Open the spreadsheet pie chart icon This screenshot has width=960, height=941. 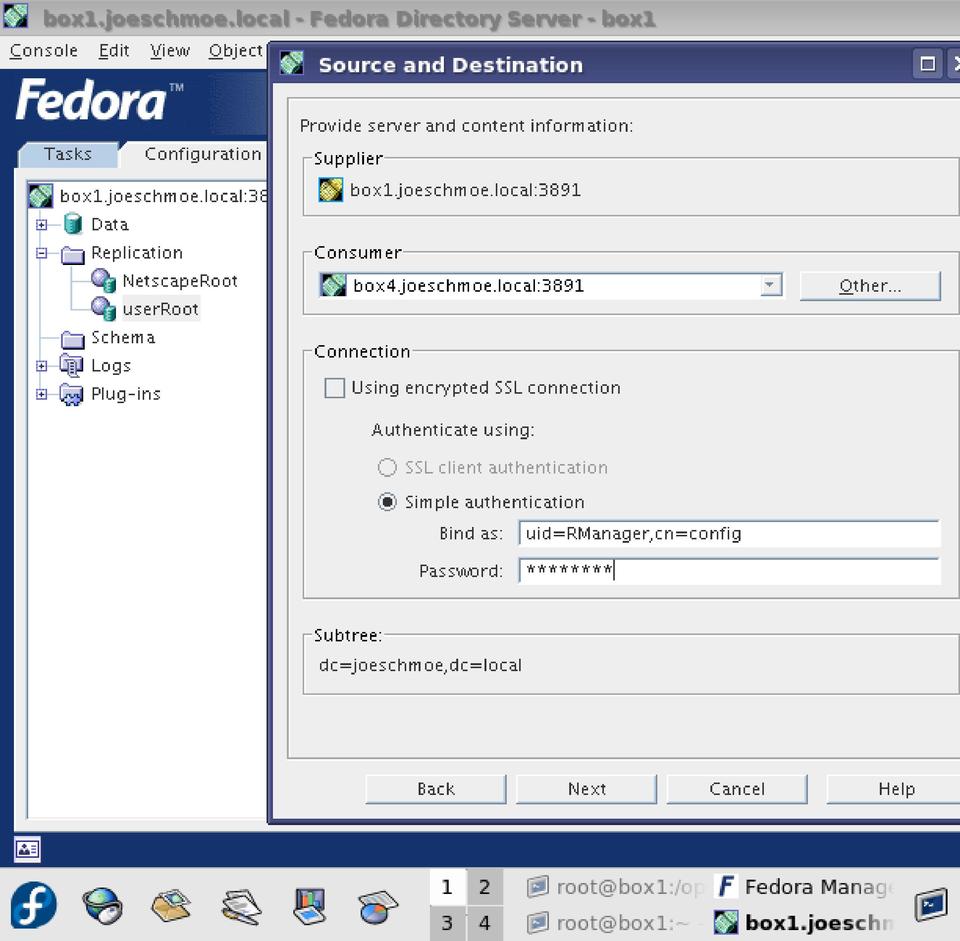coord(378,906)
